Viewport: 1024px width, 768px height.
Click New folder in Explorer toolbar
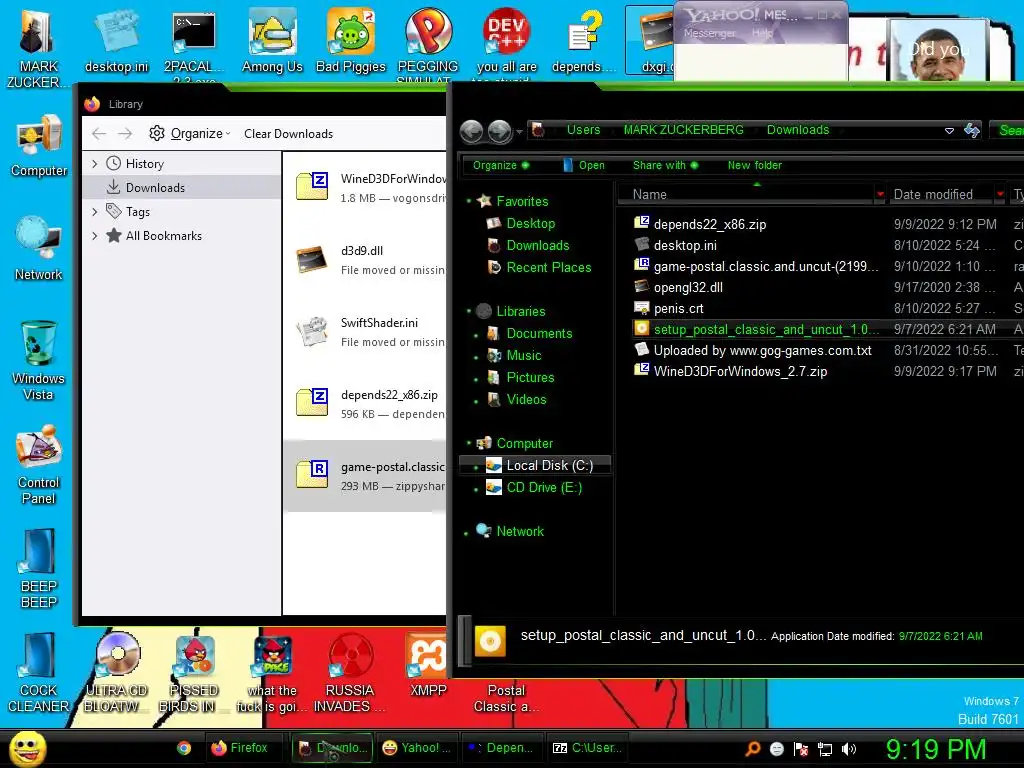754,165
